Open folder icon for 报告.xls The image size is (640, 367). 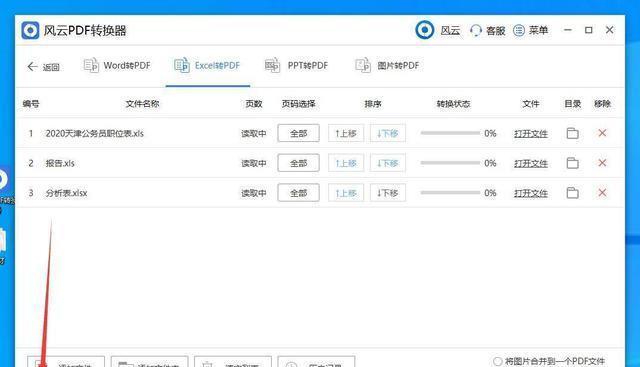572,163
